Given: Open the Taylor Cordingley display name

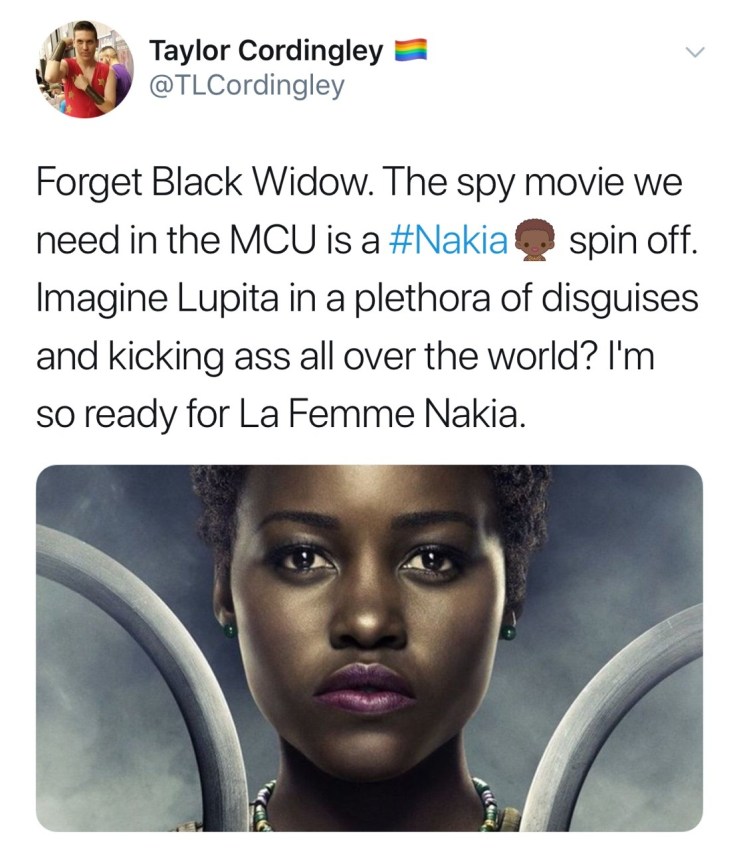Looking at the screenshot, I should pyautogui.click(x=266, y=50).
